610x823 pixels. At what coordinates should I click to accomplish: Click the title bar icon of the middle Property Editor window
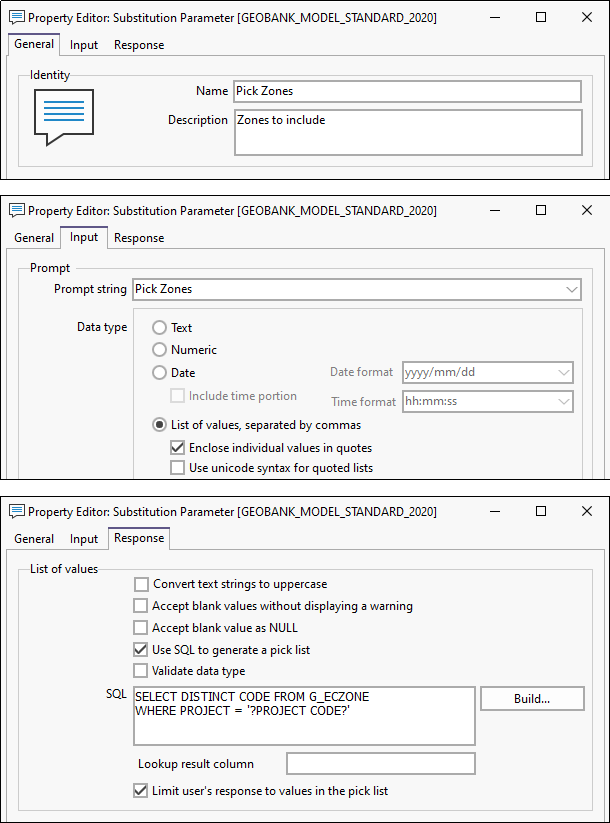(x=17, y=210)
